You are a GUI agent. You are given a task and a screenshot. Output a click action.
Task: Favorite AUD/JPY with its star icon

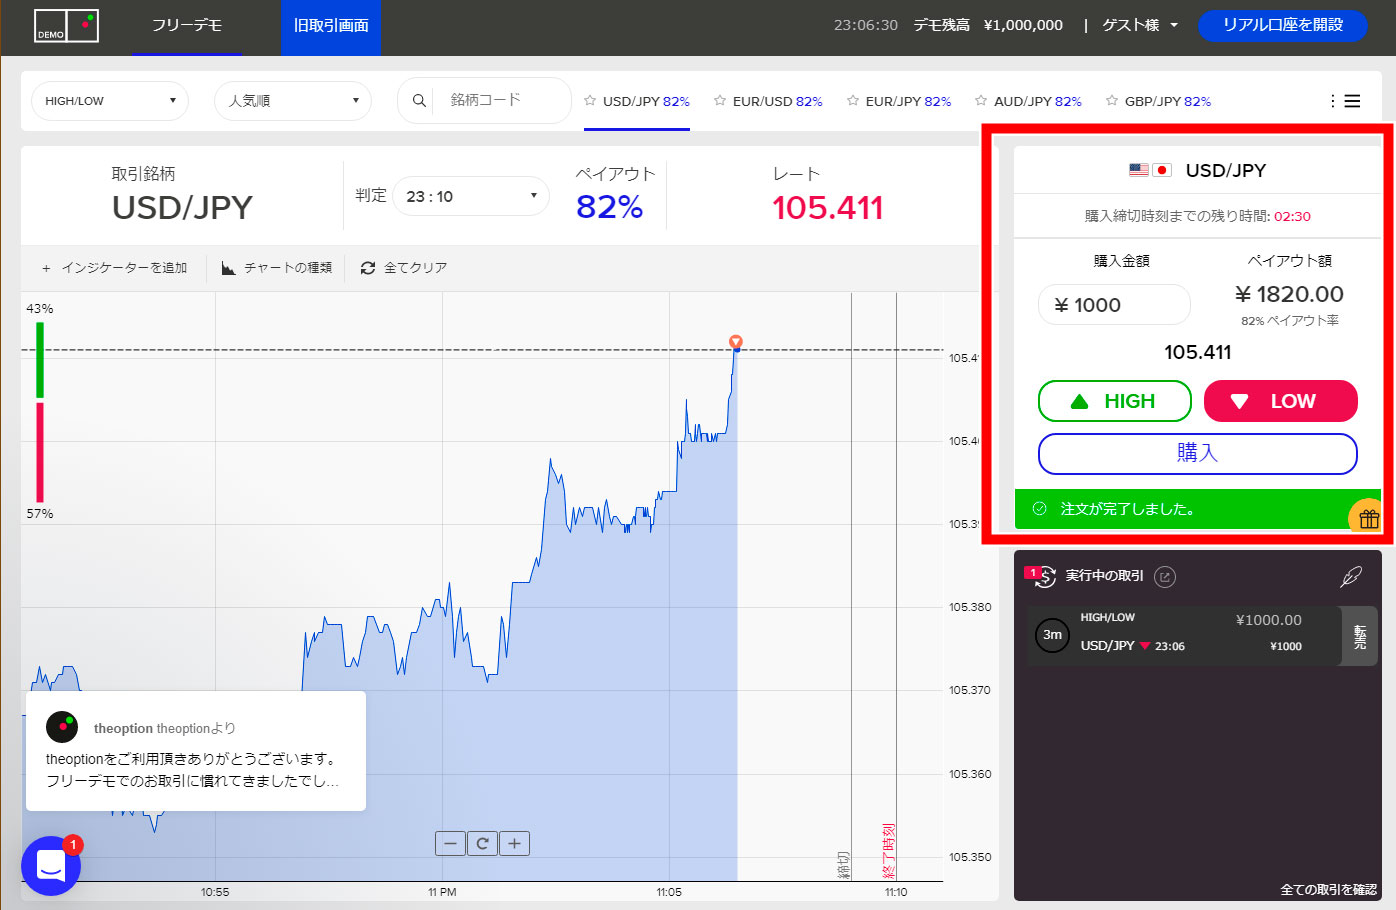(x=981, y=100)
